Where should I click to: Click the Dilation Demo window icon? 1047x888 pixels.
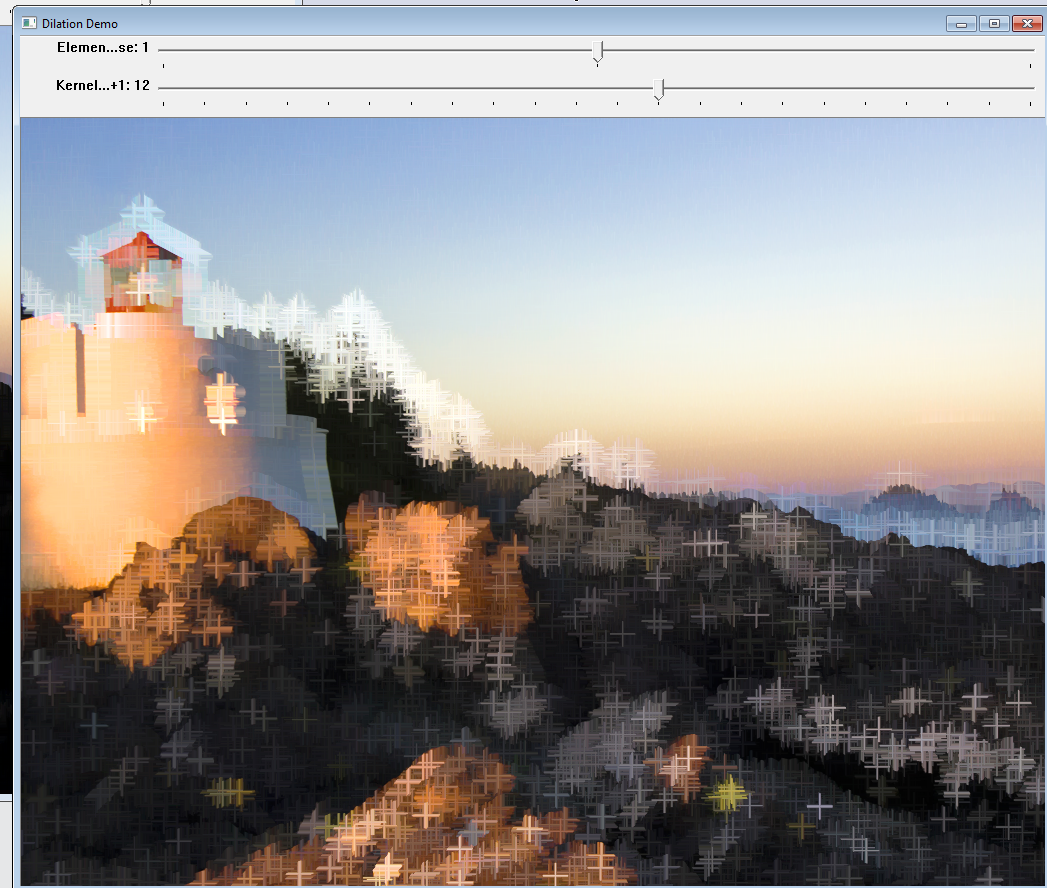29,23
